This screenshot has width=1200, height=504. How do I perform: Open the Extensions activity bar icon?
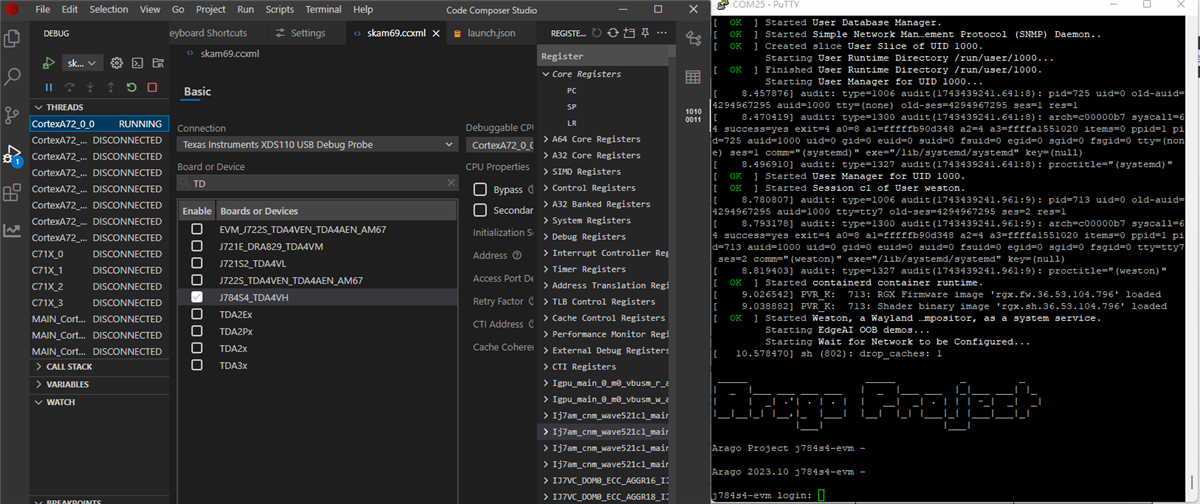pos(13,193)
